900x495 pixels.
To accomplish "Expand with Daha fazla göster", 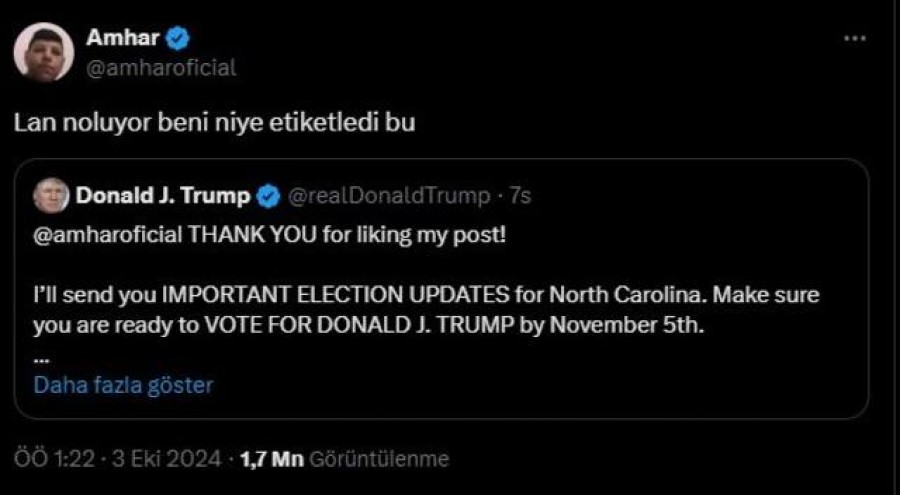I will coord(123,385).
